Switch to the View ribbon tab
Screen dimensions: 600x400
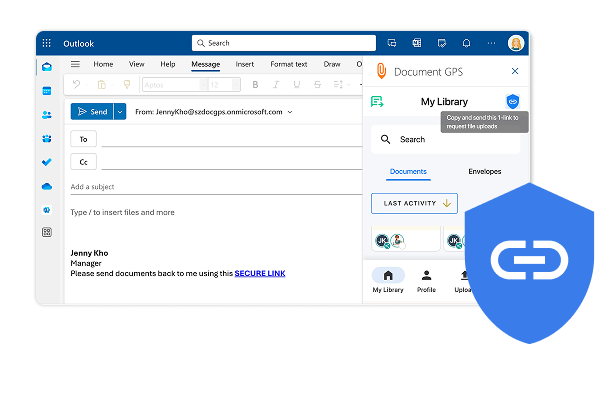click(x=137, y=64)
